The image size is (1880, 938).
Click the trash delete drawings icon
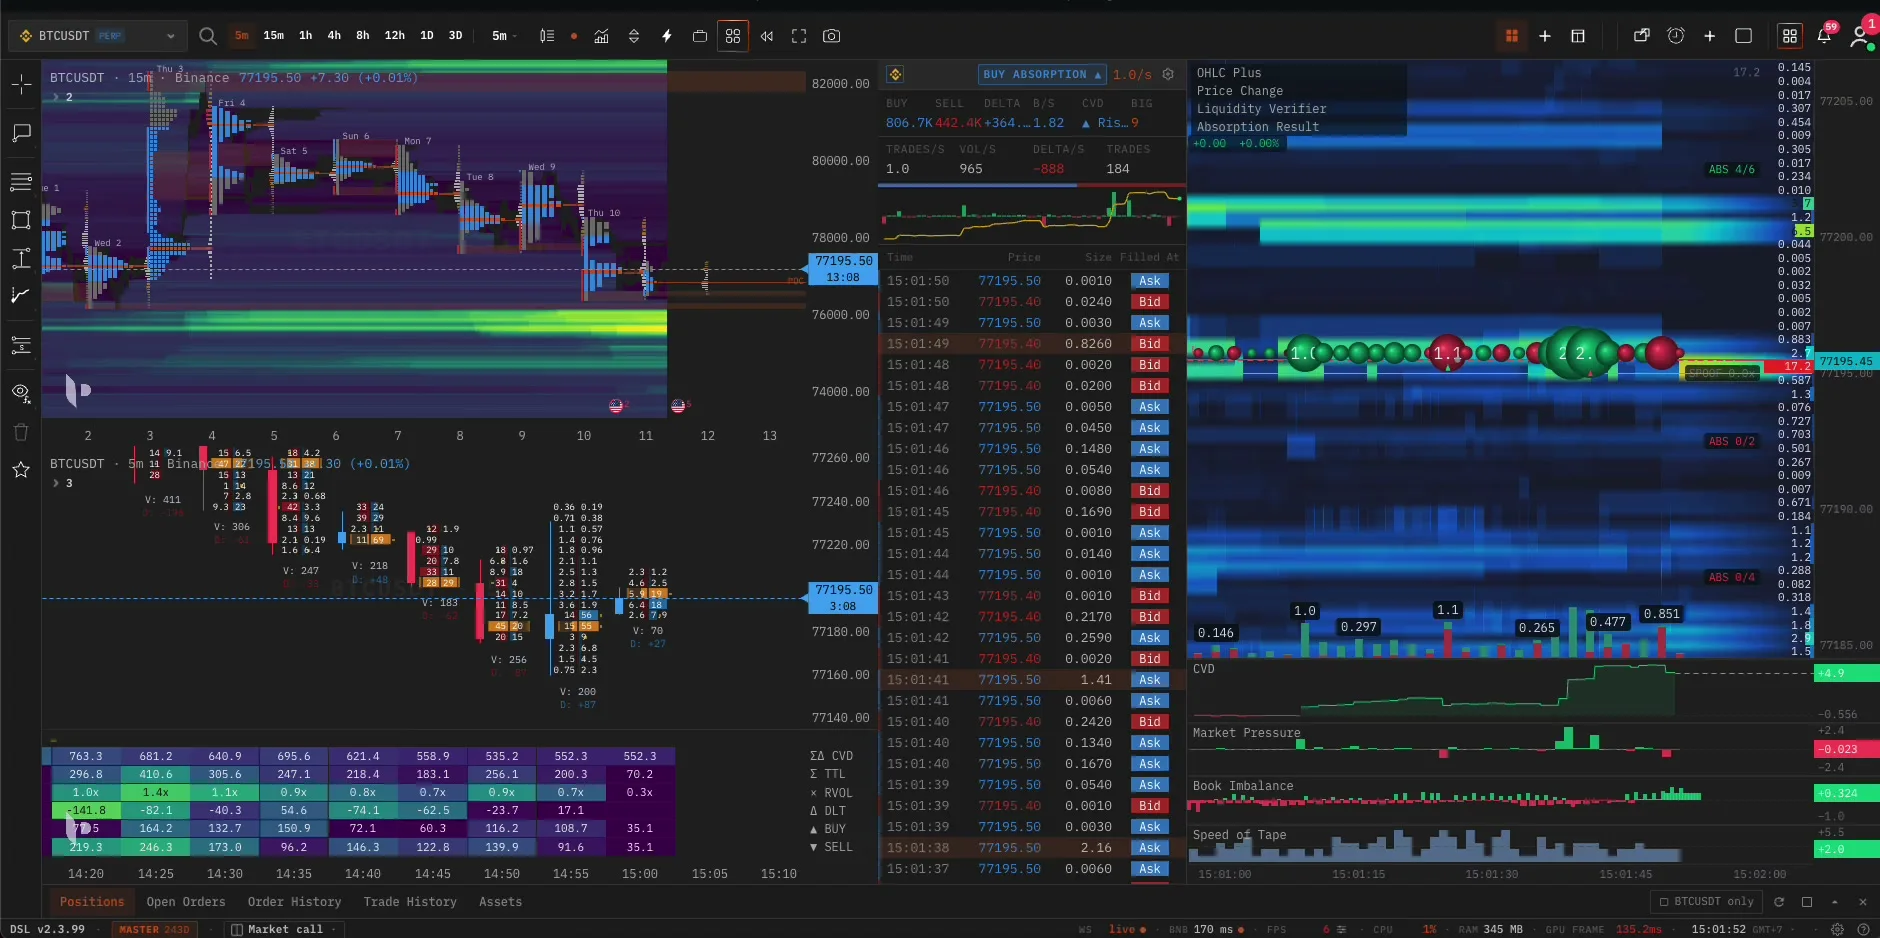tap(21, 432)
